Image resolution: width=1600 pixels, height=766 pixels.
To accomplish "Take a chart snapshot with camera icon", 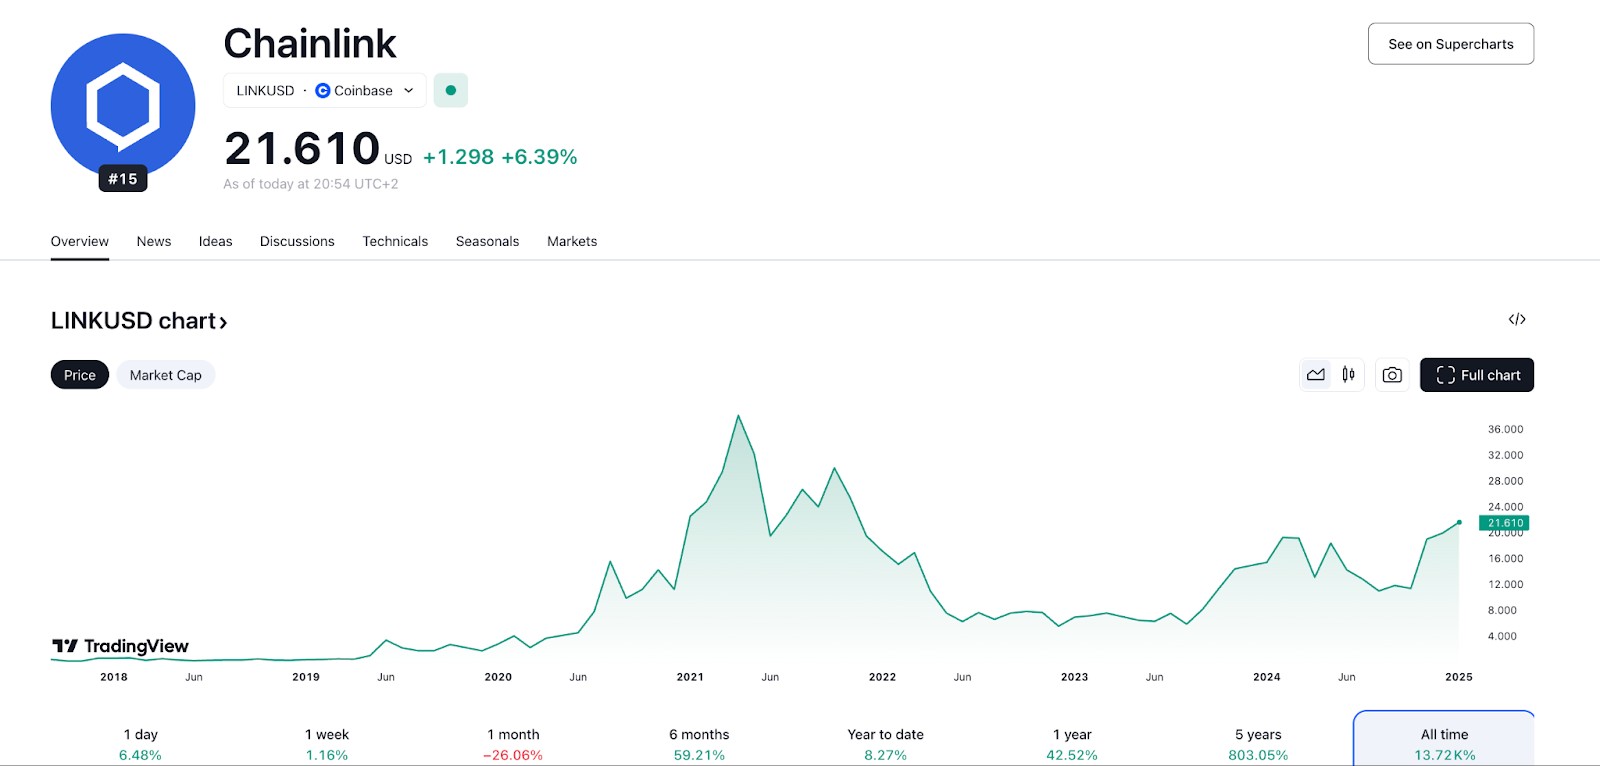I will 1392,375.
